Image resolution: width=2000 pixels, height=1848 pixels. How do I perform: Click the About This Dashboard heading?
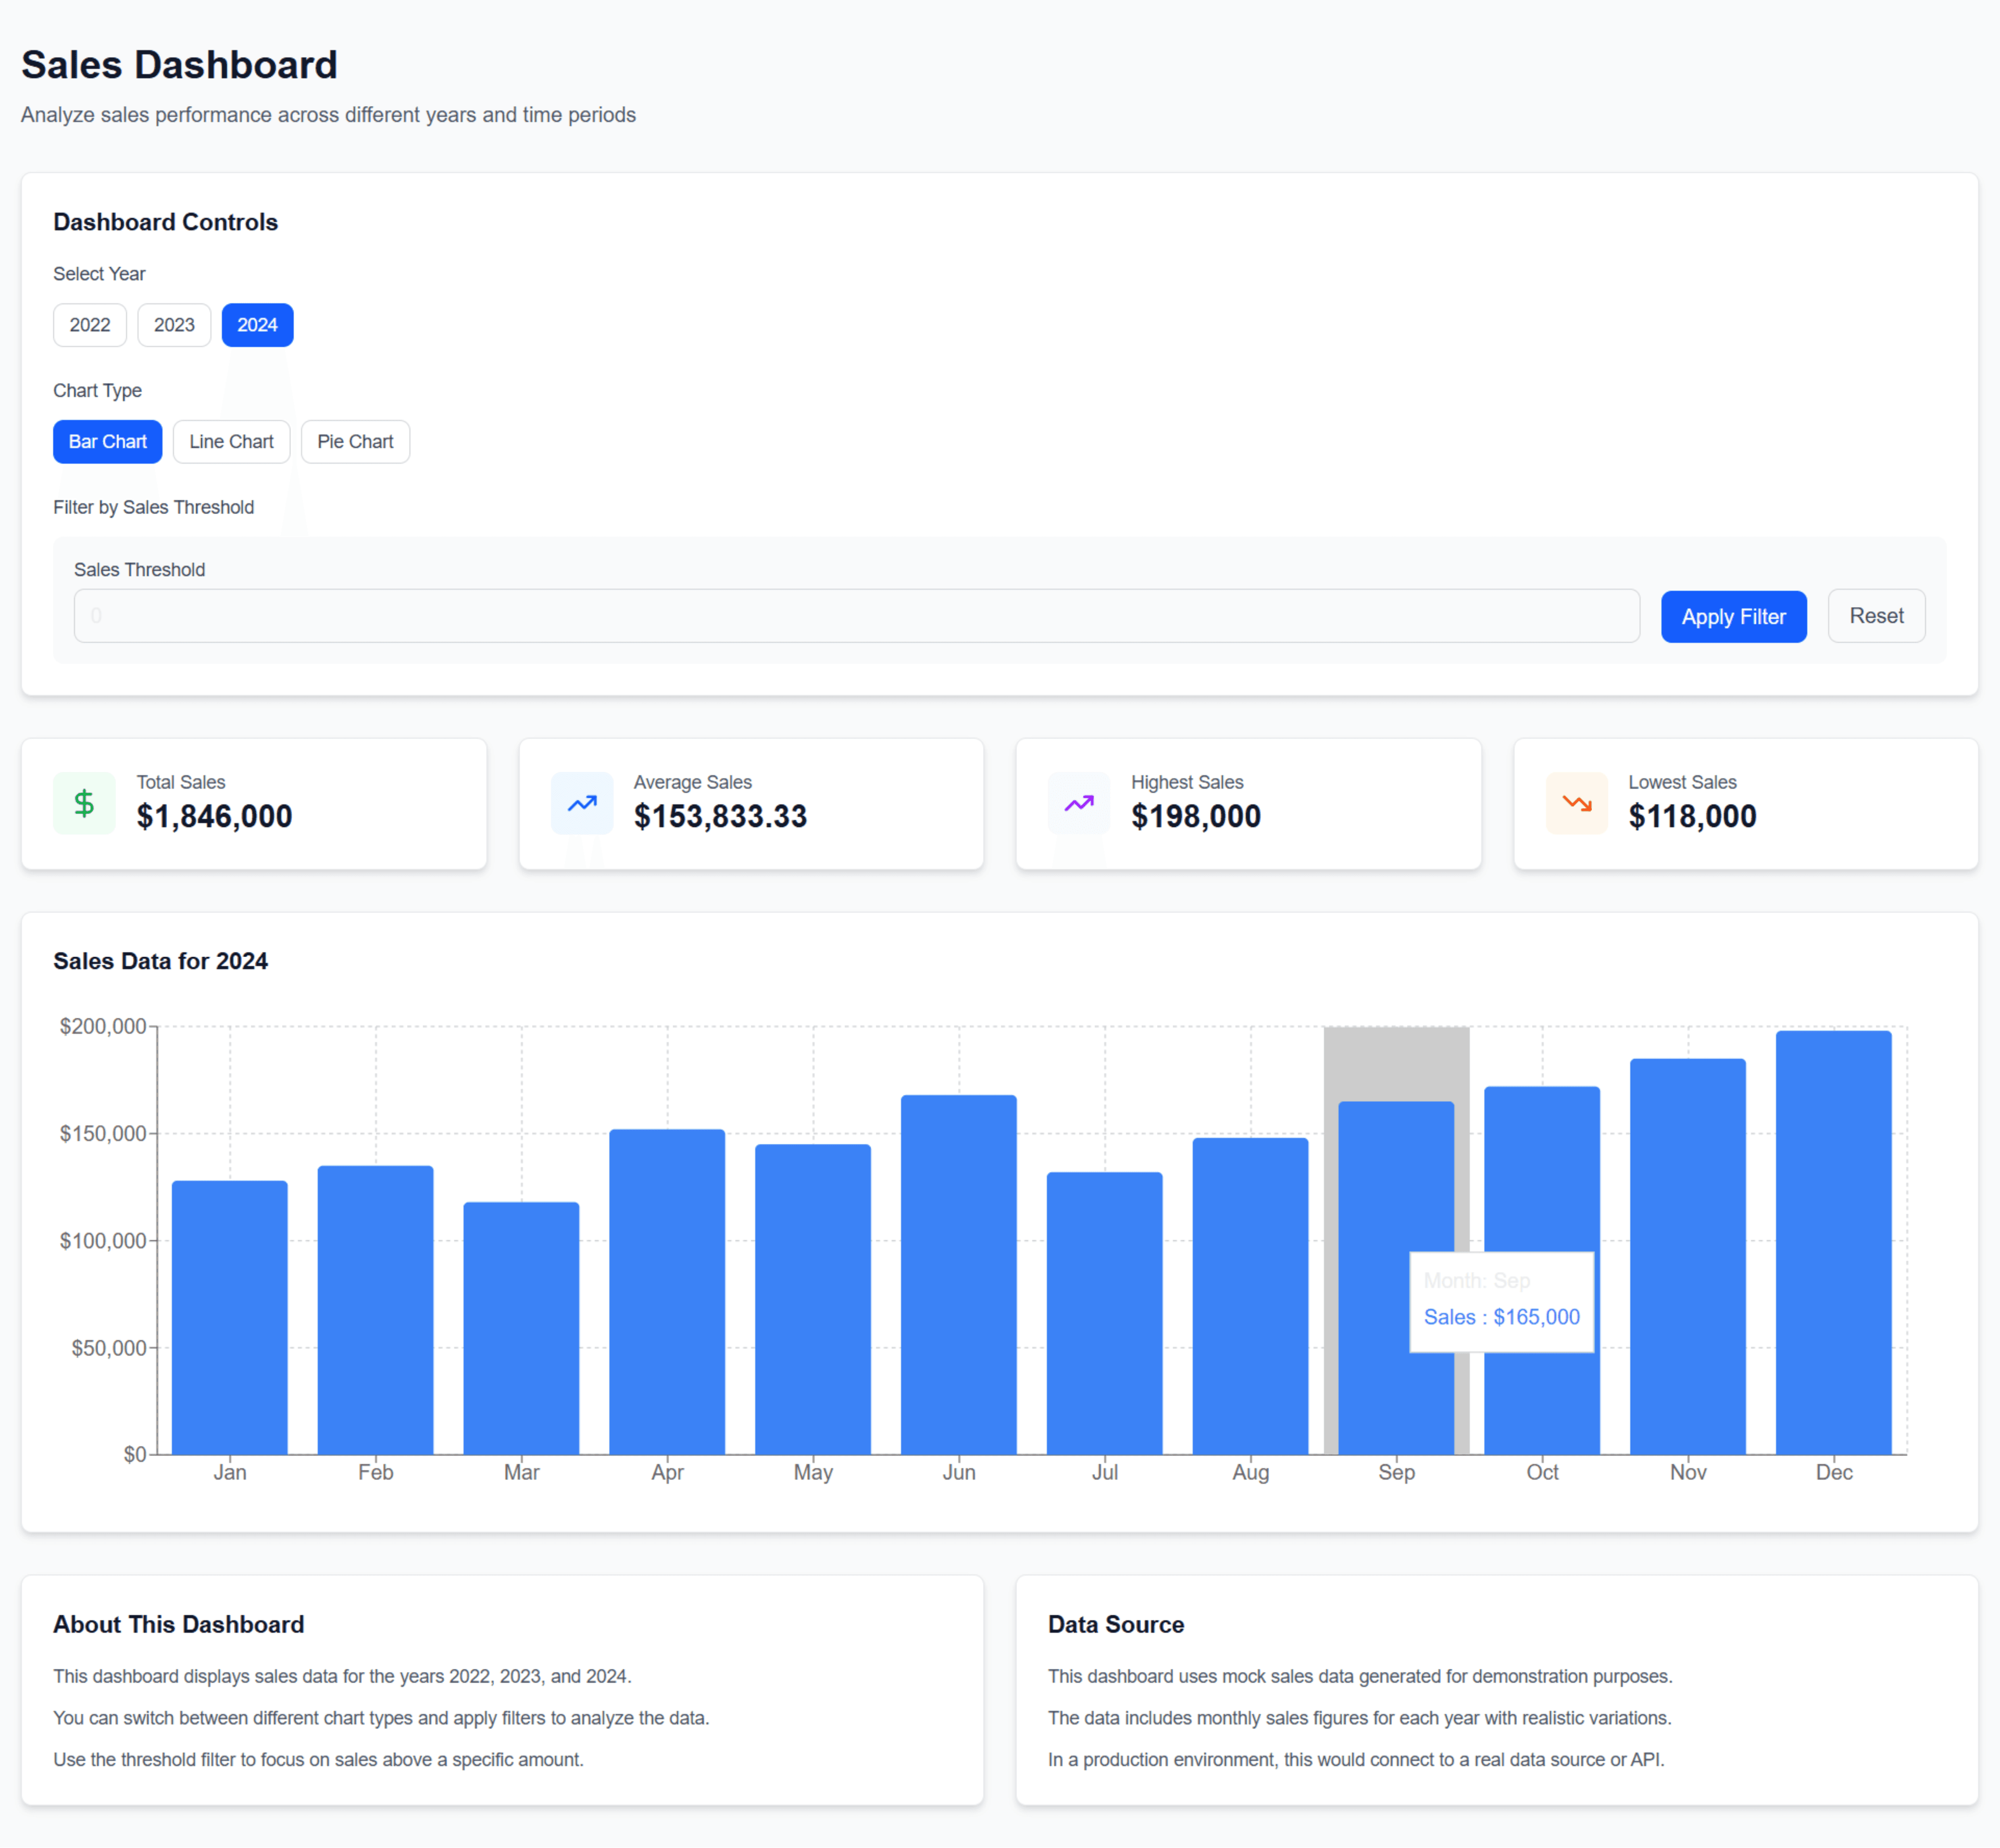click(178, 1624)
